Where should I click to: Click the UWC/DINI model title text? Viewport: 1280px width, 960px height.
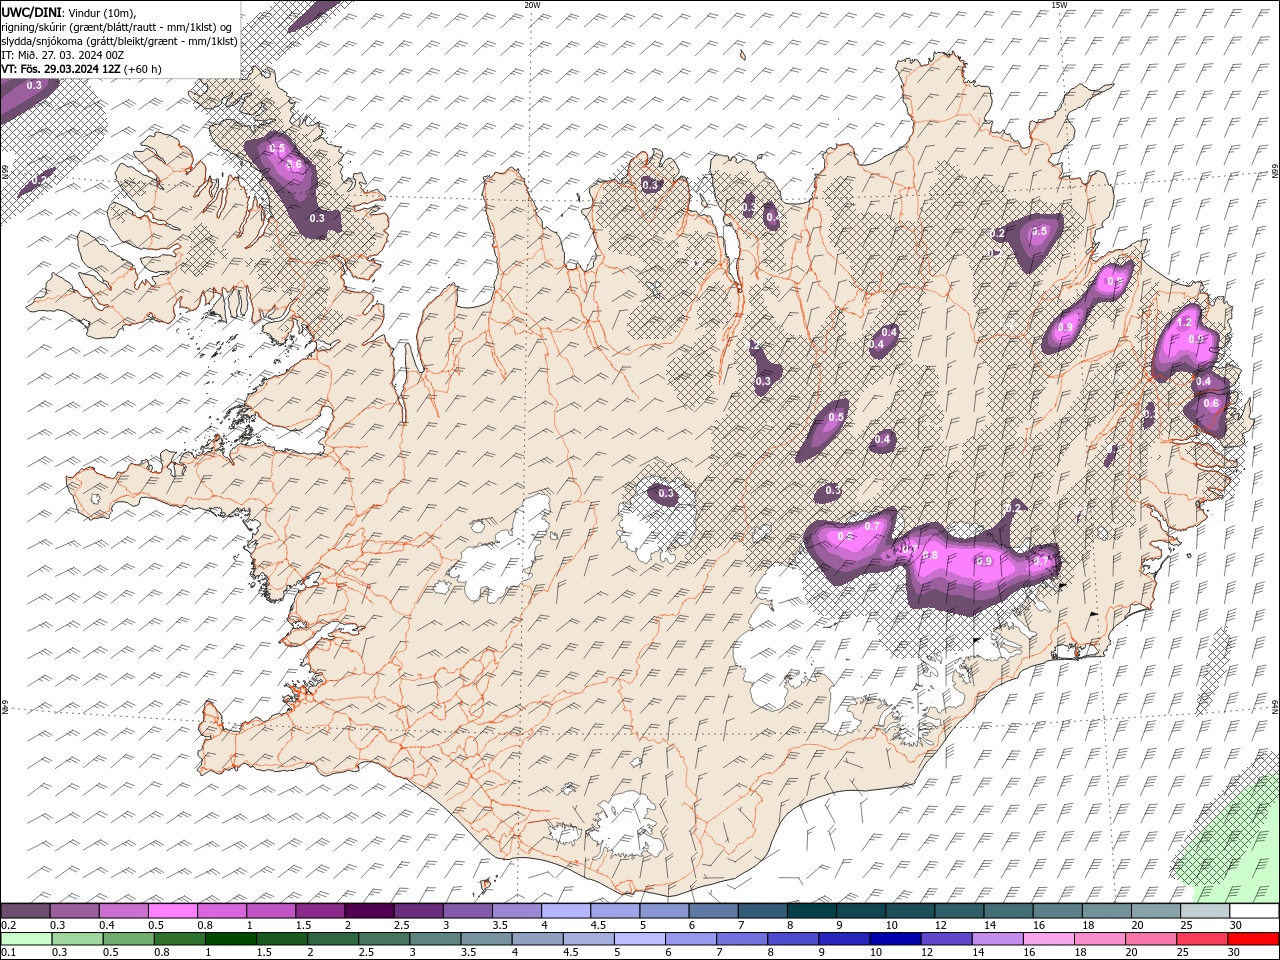32,11
